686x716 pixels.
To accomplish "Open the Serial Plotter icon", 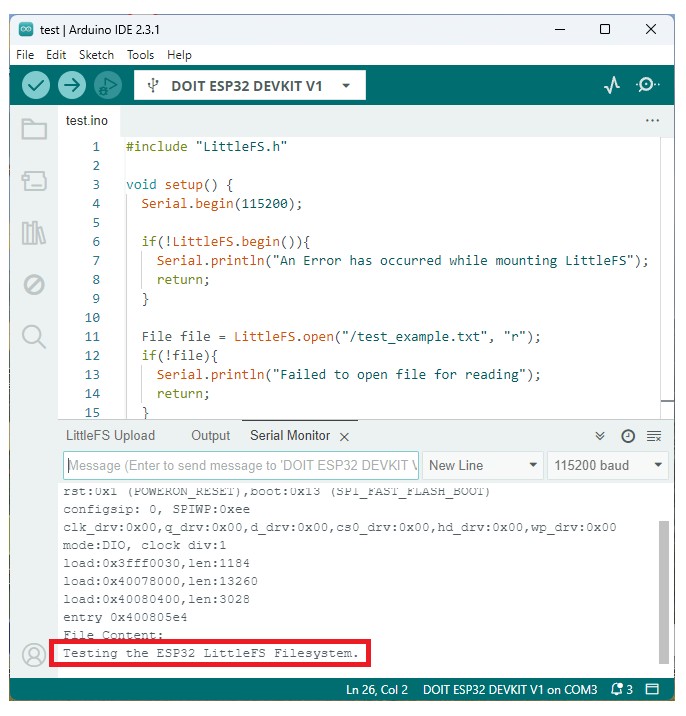I will (612, 86).
